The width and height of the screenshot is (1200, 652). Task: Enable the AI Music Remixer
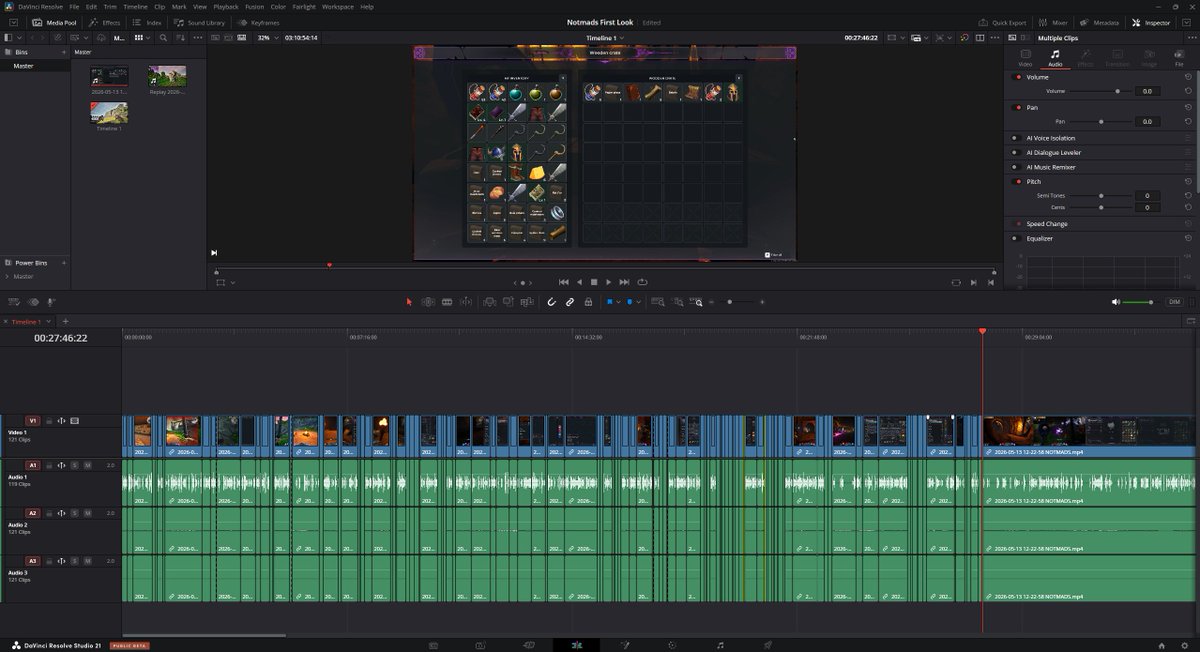1014,167
